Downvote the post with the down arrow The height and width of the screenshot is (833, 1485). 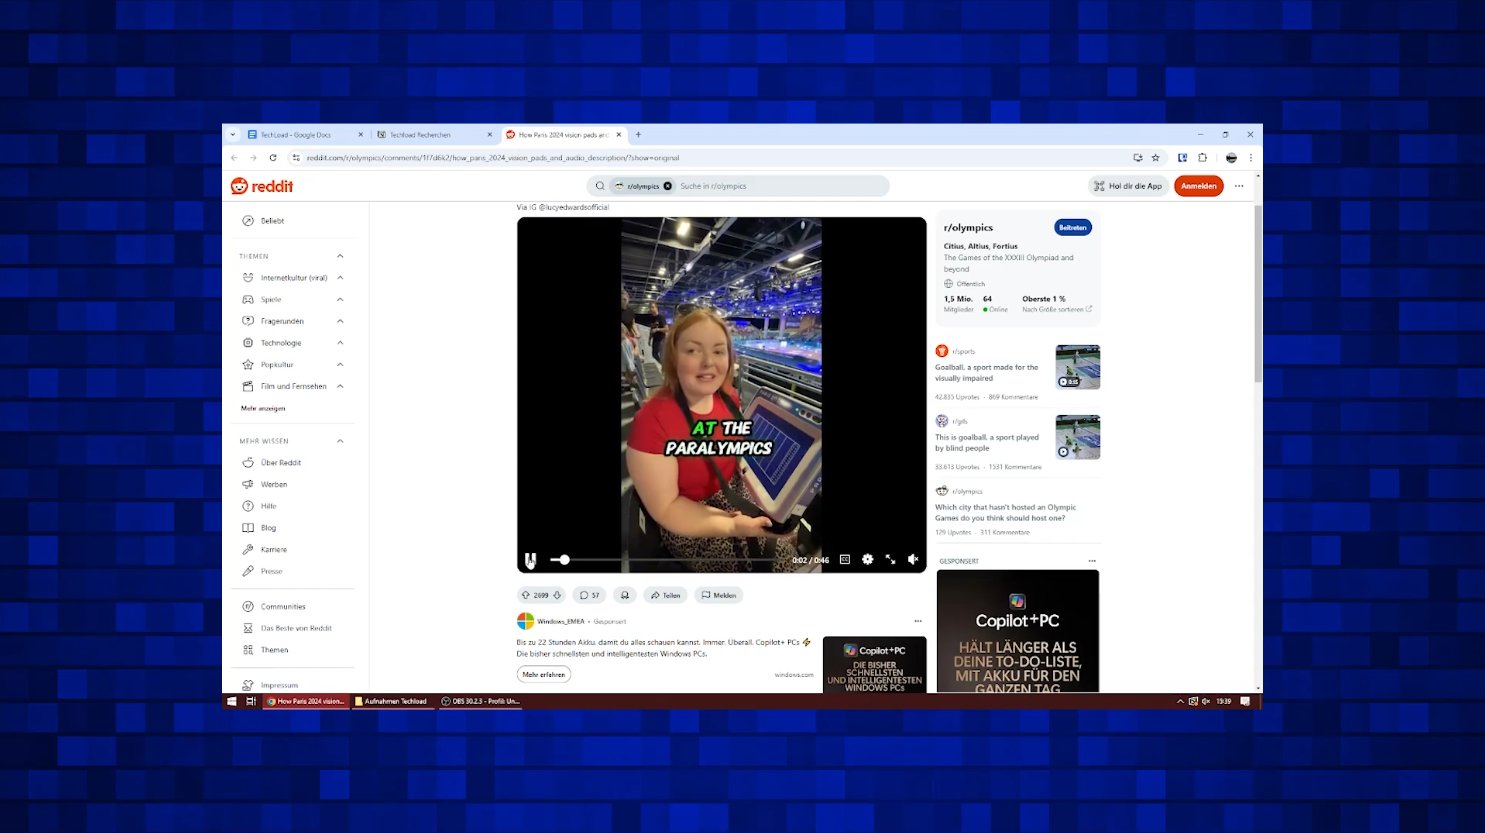tap(557, 595)
